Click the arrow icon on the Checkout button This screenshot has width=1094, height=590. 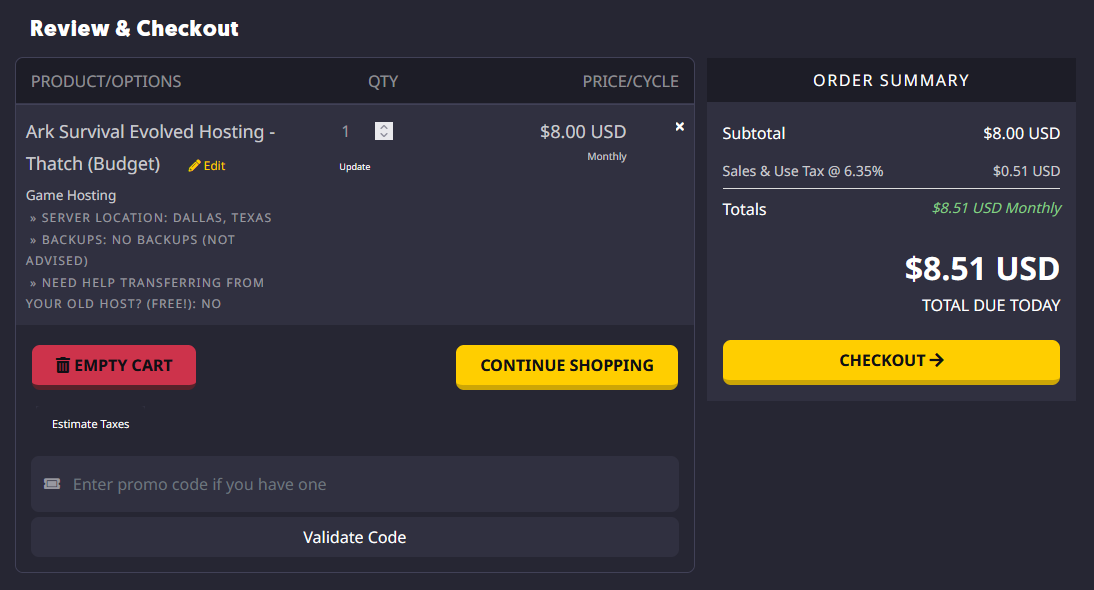point(937,360)
